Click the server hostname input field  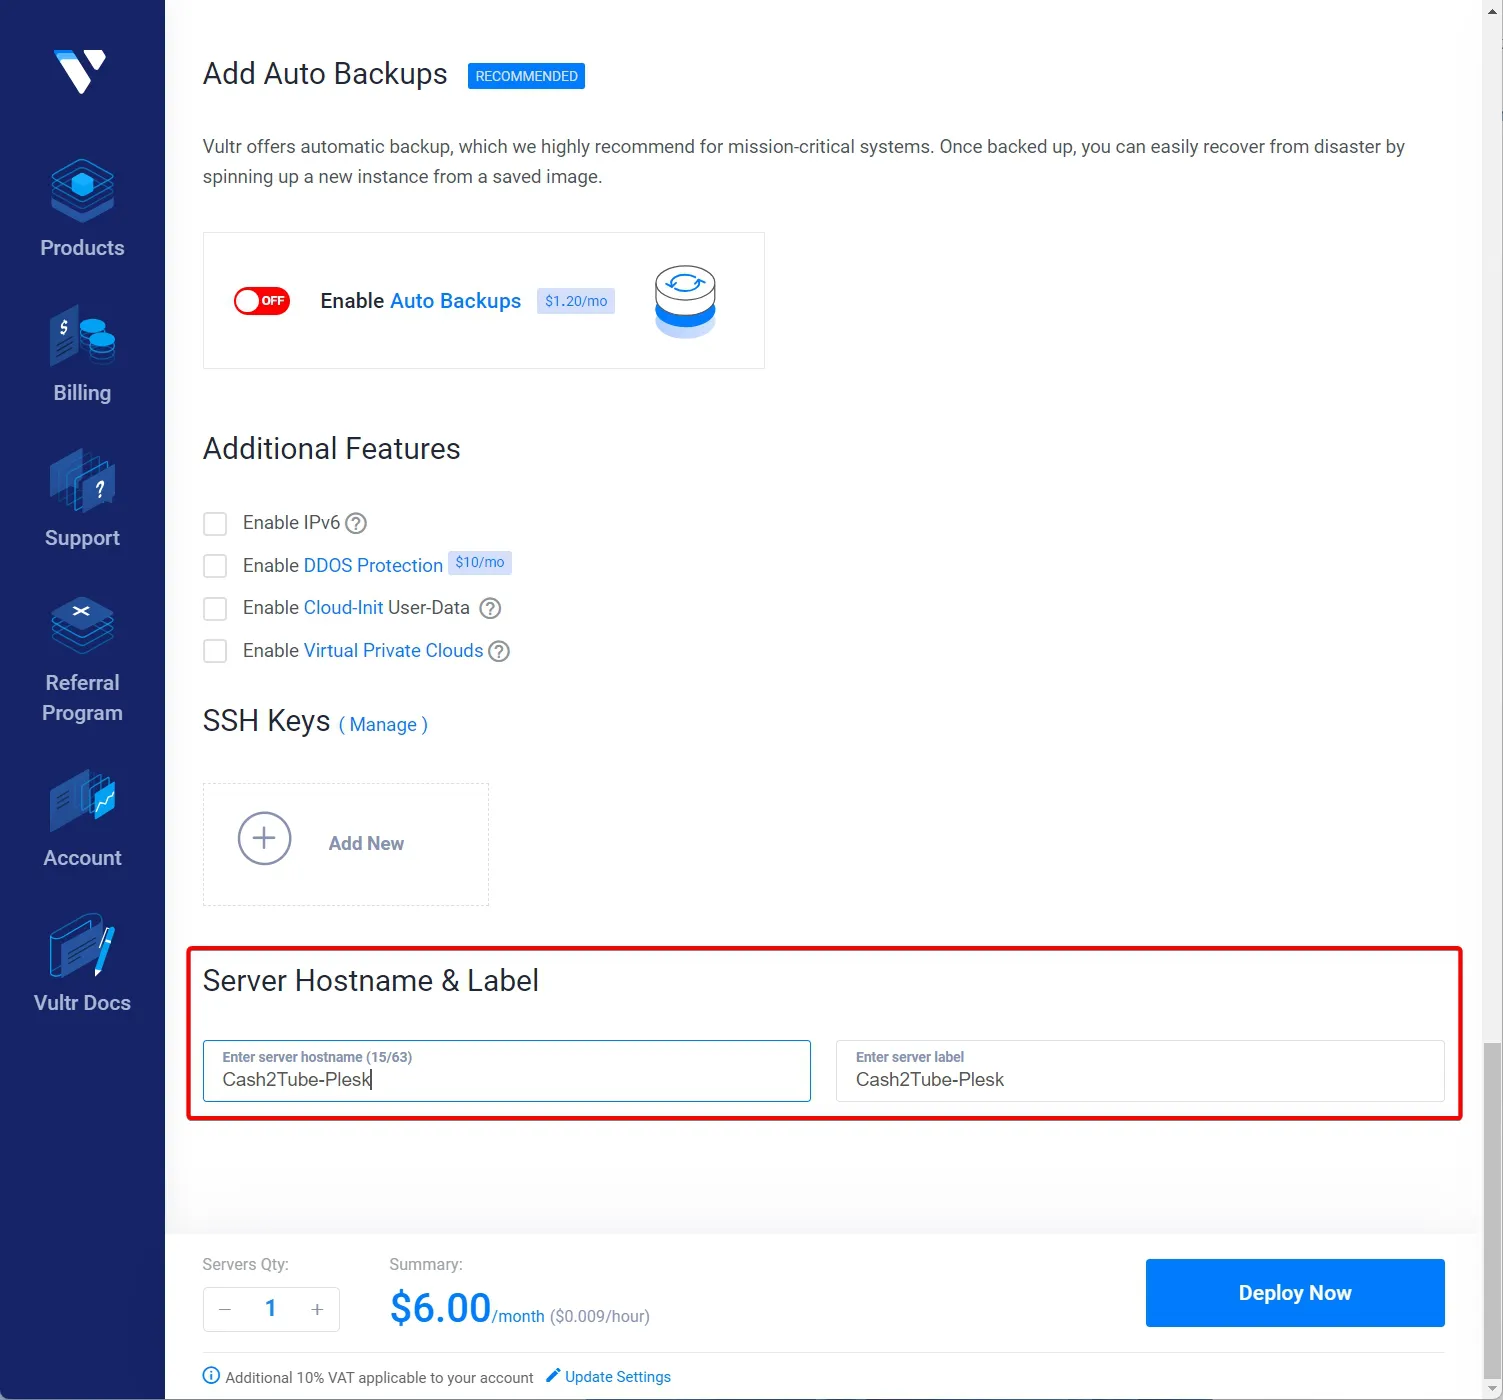coord(507,1071)
